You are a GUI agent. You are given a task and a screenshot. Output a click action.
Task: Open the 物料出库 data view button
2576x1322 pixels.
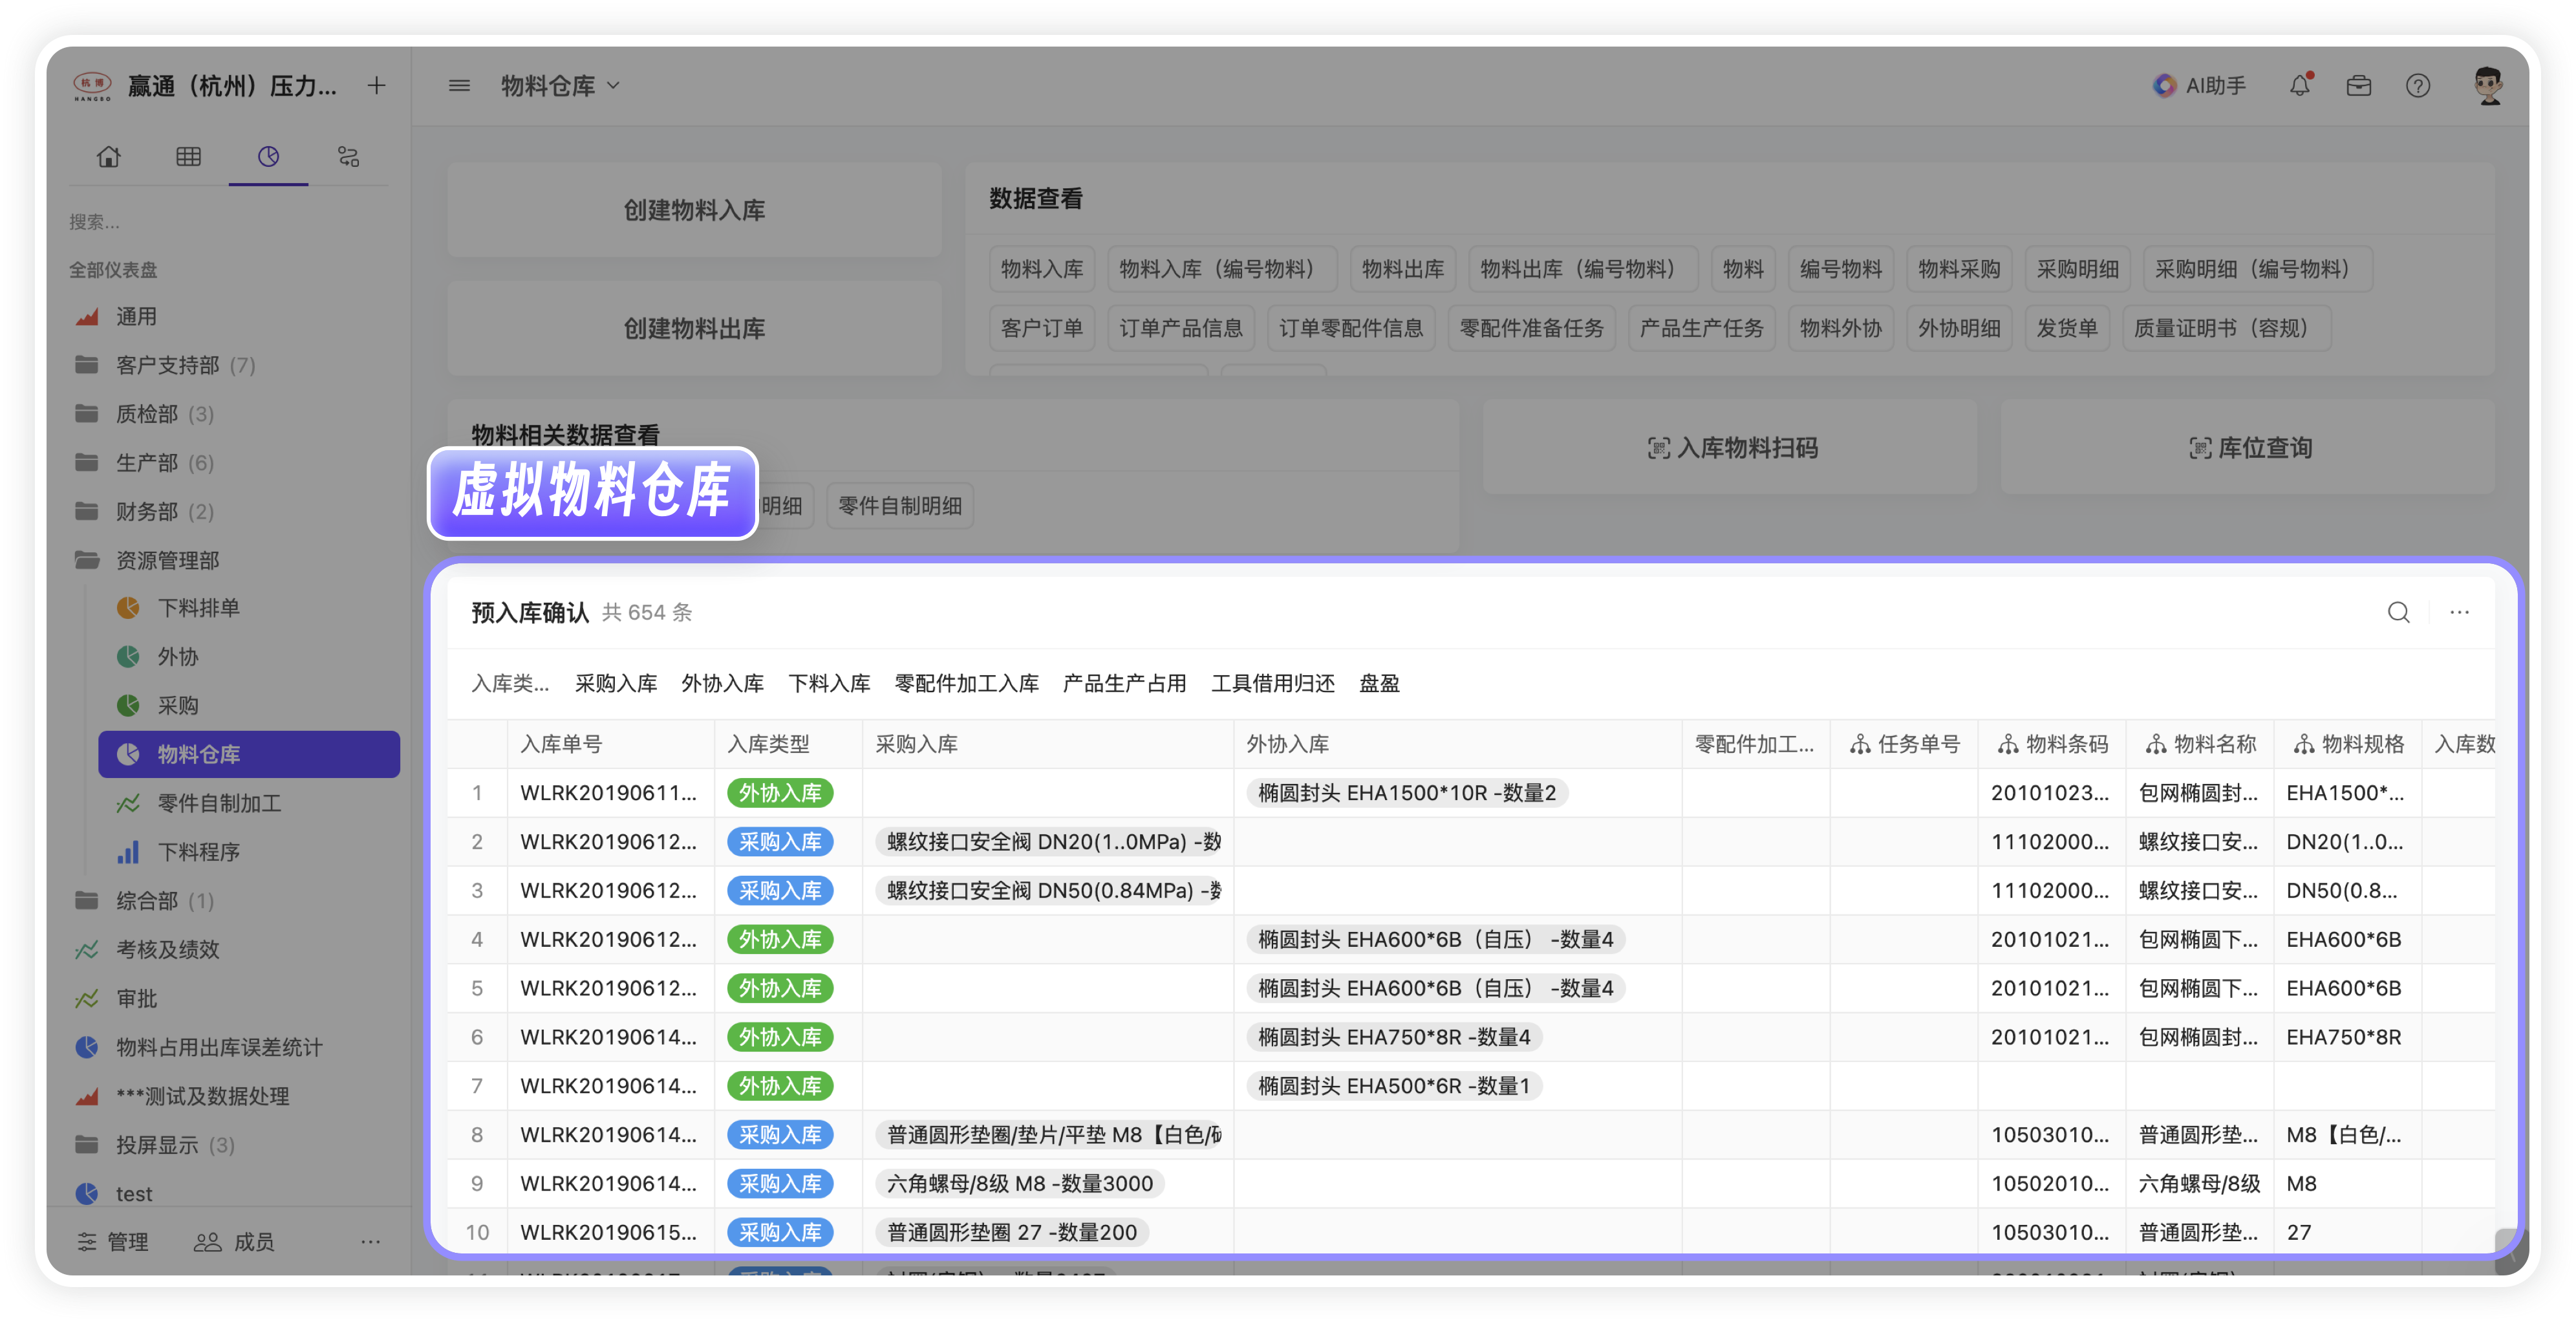click(x=1403, y=269)
